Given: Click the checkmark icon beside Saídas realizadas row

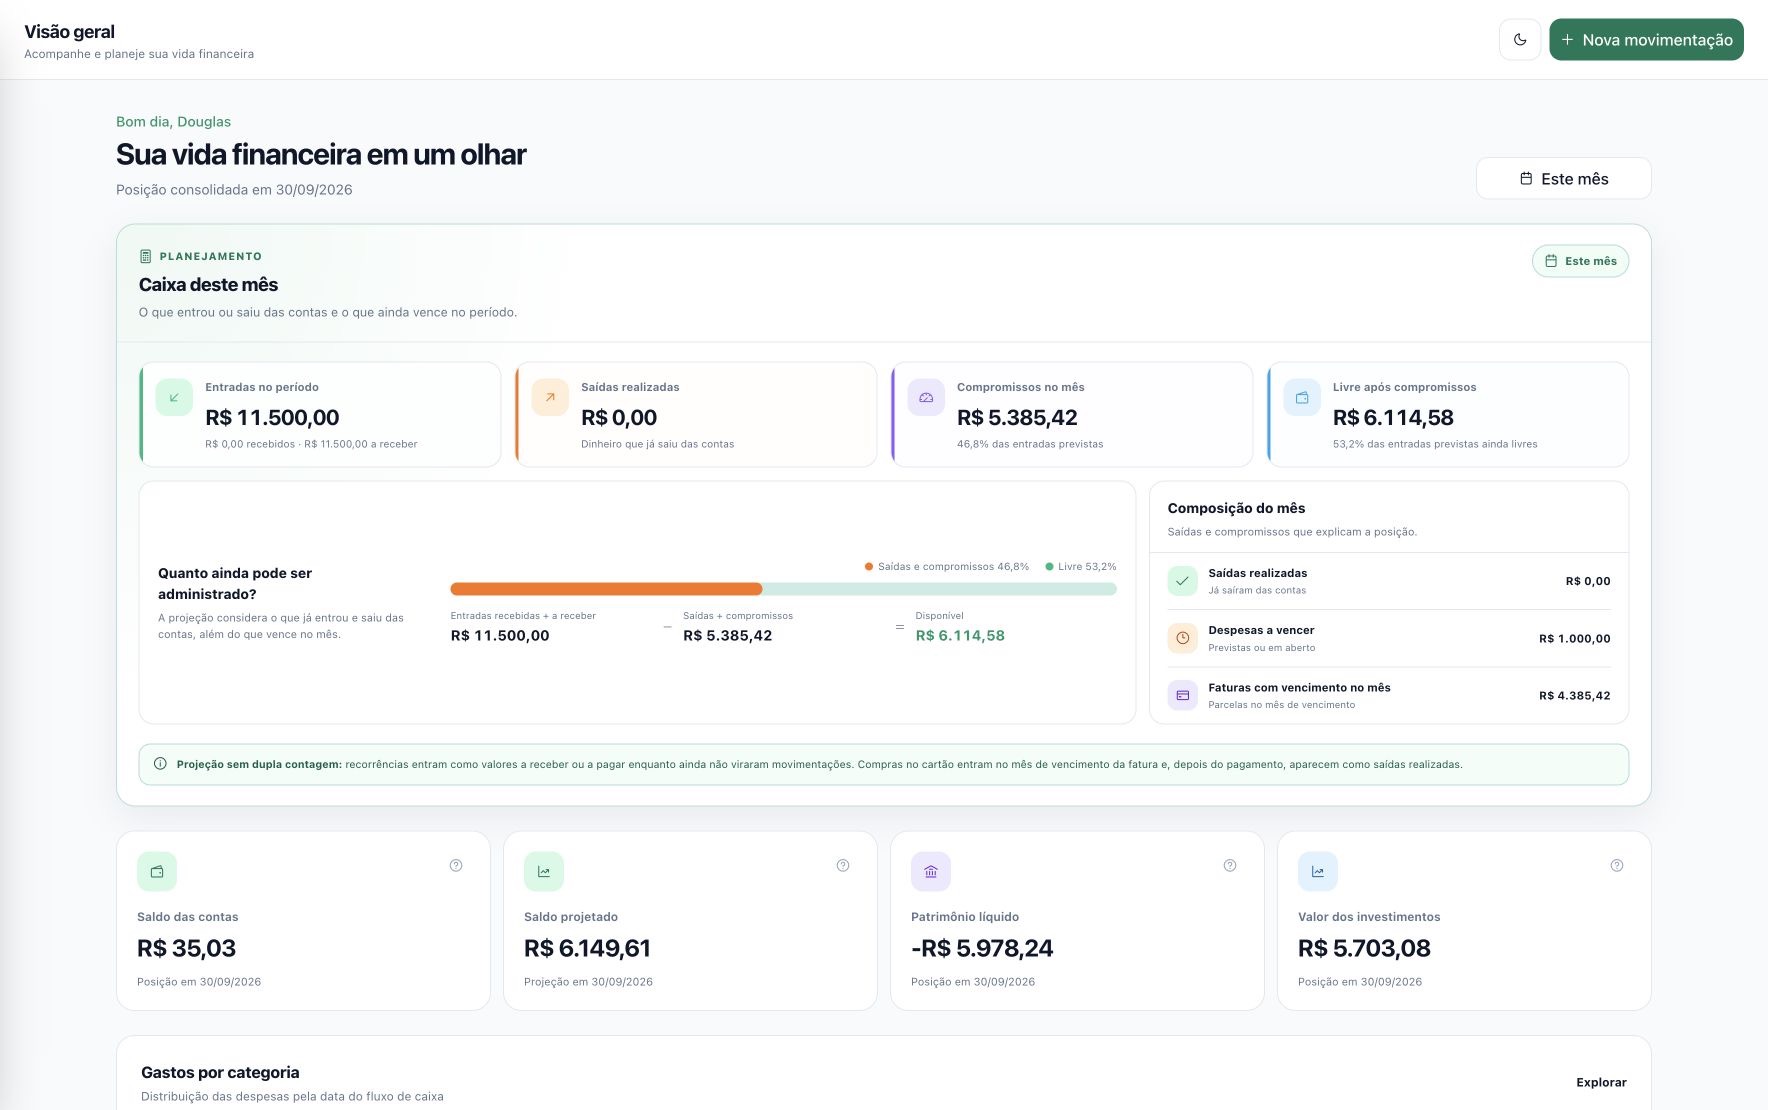Looking at the screenshot, I should pos(1182,581).
